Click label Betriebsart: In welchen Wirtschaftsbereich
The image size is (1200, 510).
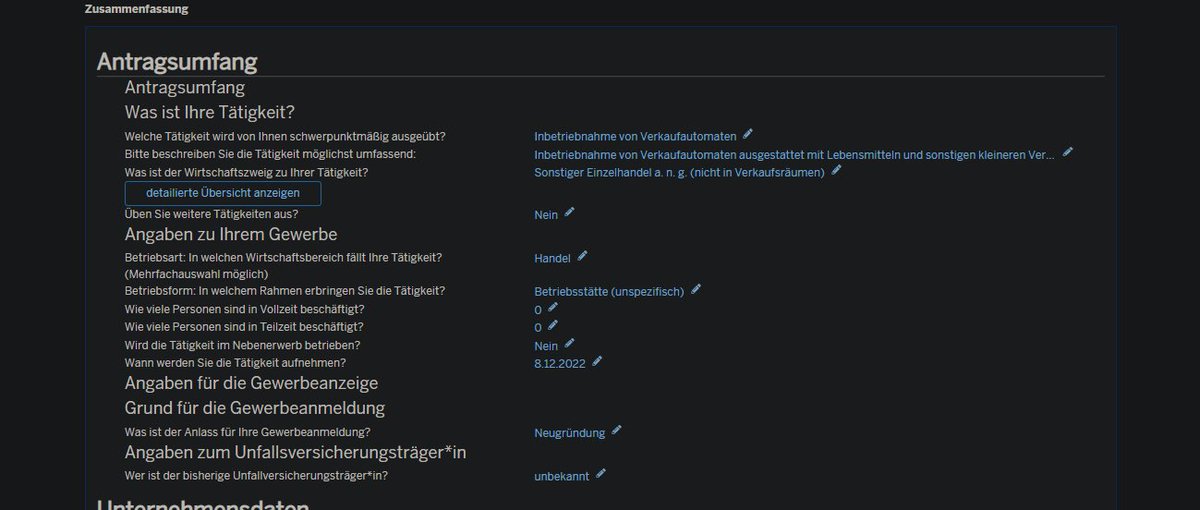(x=283, y=258)
